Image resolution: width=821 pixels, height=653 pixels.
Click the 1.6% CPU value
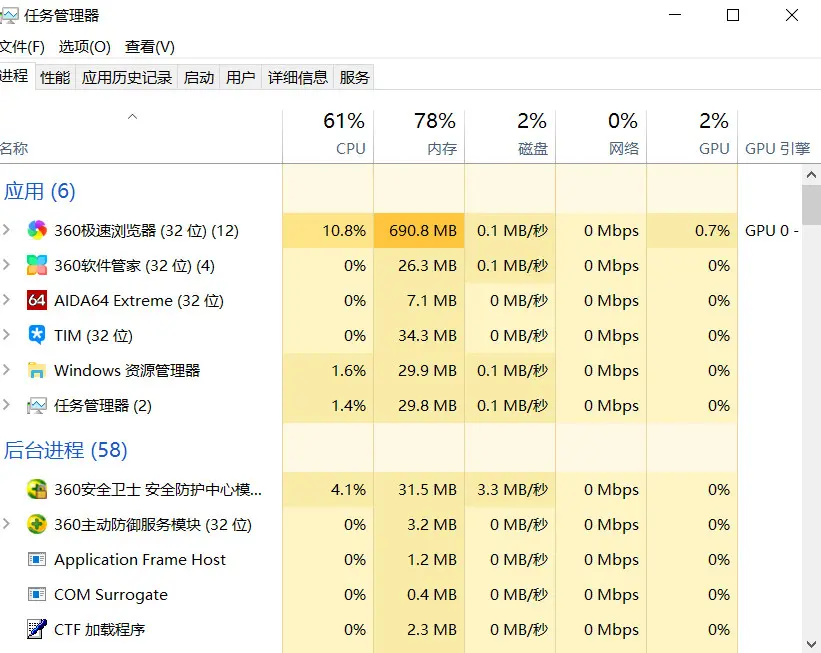point(349,371)
